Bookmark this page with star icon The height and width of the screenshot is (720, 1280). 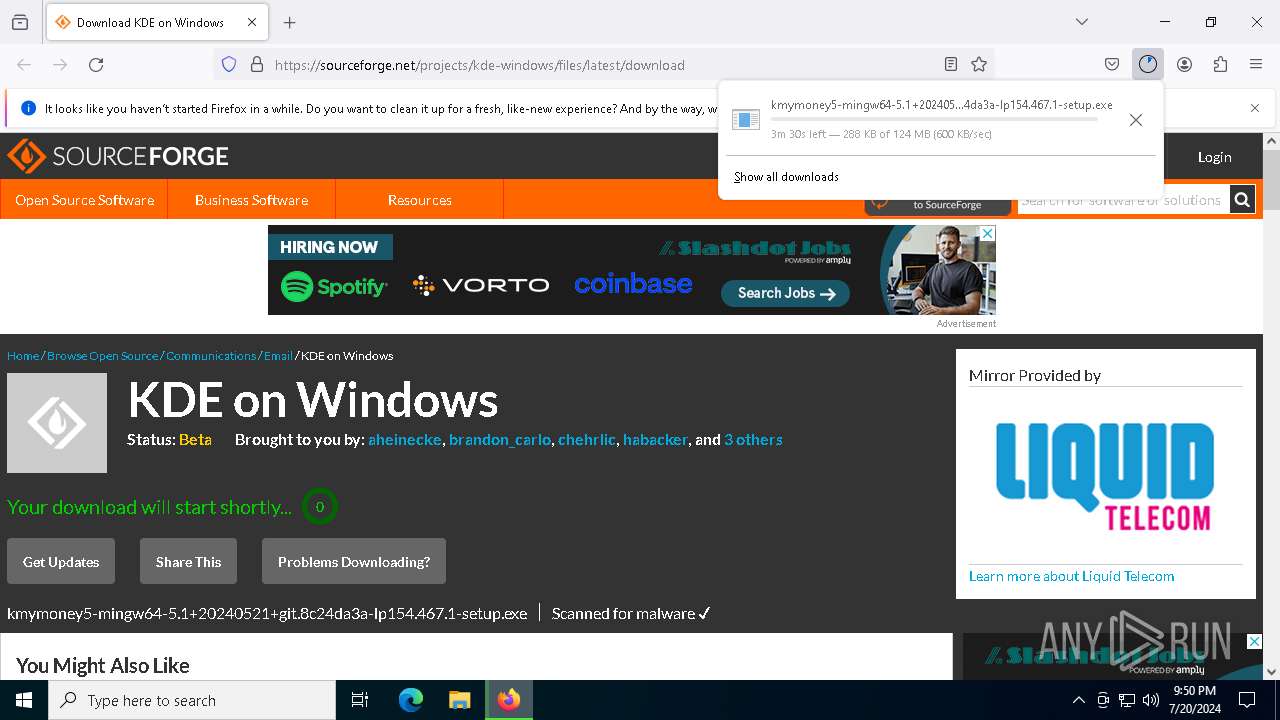pyautogui.click(x=979, y=64)
